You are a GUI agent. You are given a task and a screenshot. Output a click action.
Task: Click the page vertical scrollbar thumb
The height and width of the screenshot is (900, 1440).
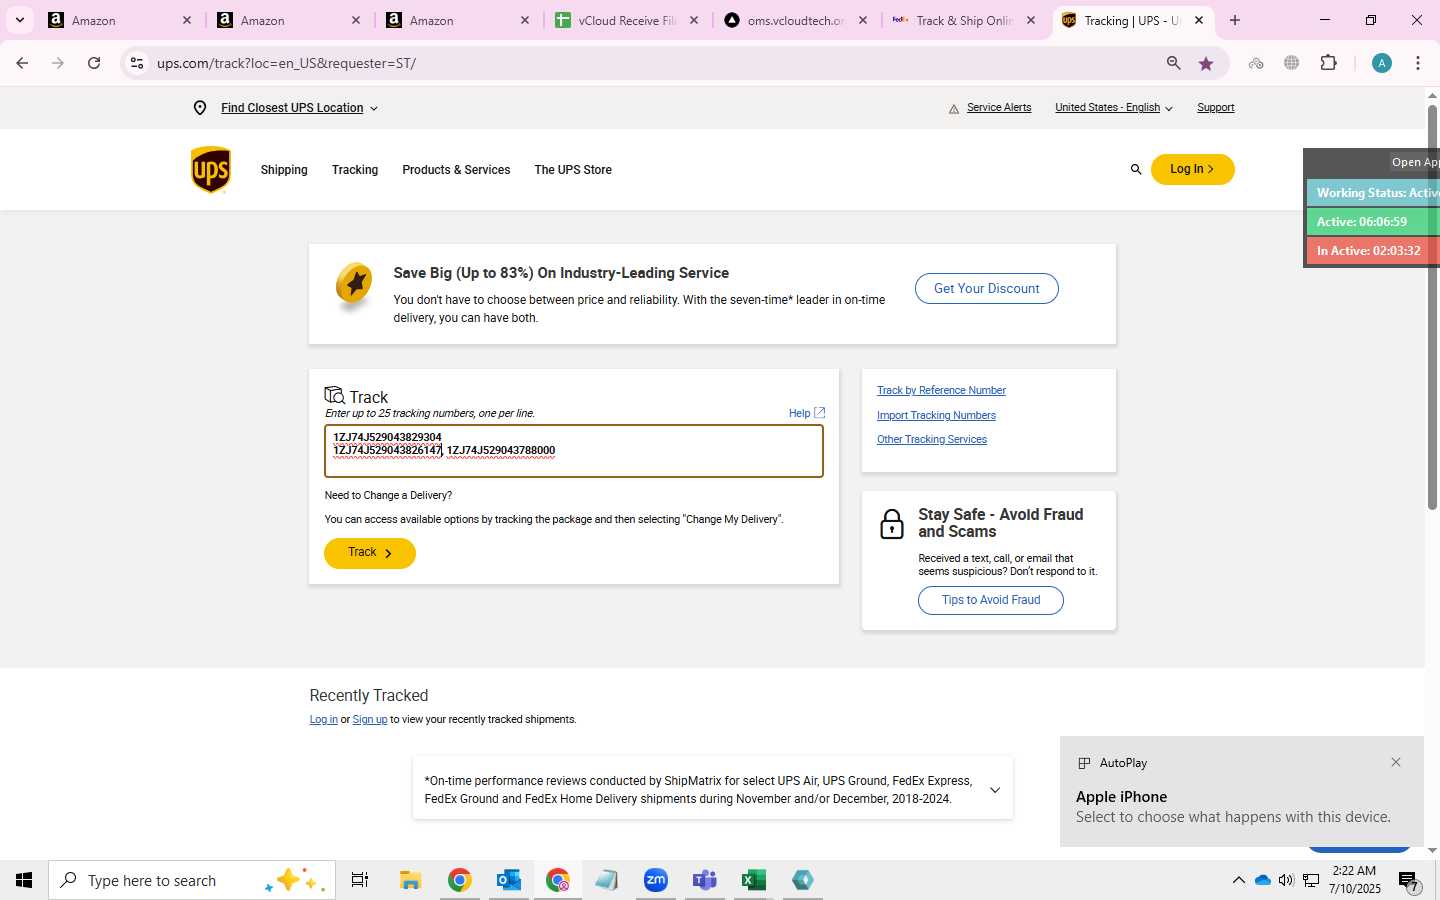(1432, 305)
